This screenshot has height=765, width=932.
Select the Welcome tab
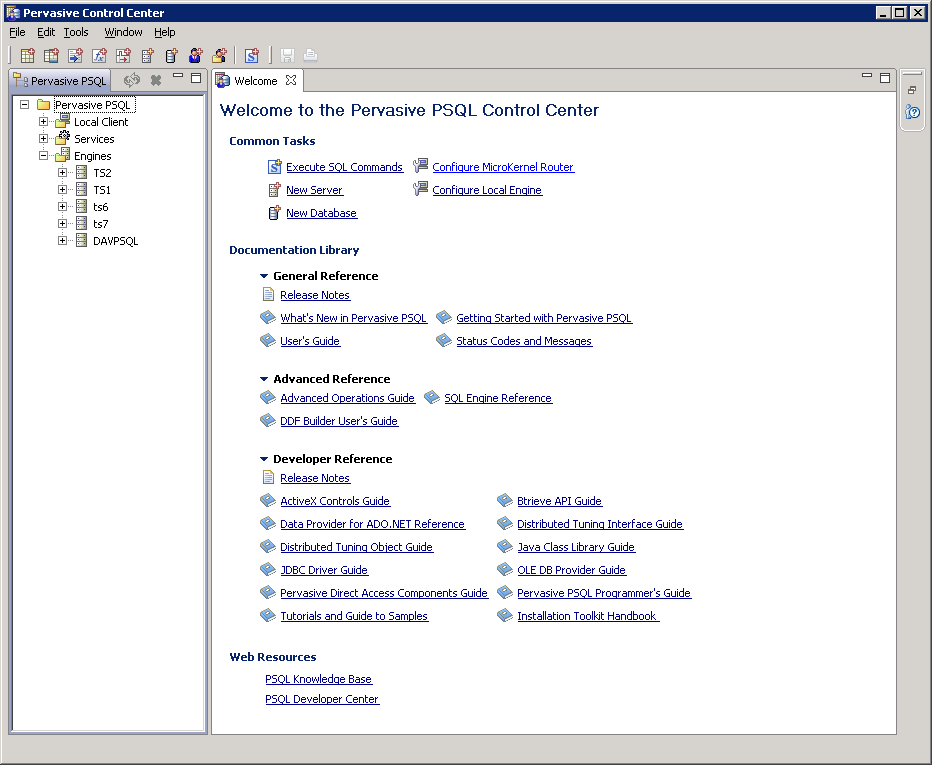256,81
